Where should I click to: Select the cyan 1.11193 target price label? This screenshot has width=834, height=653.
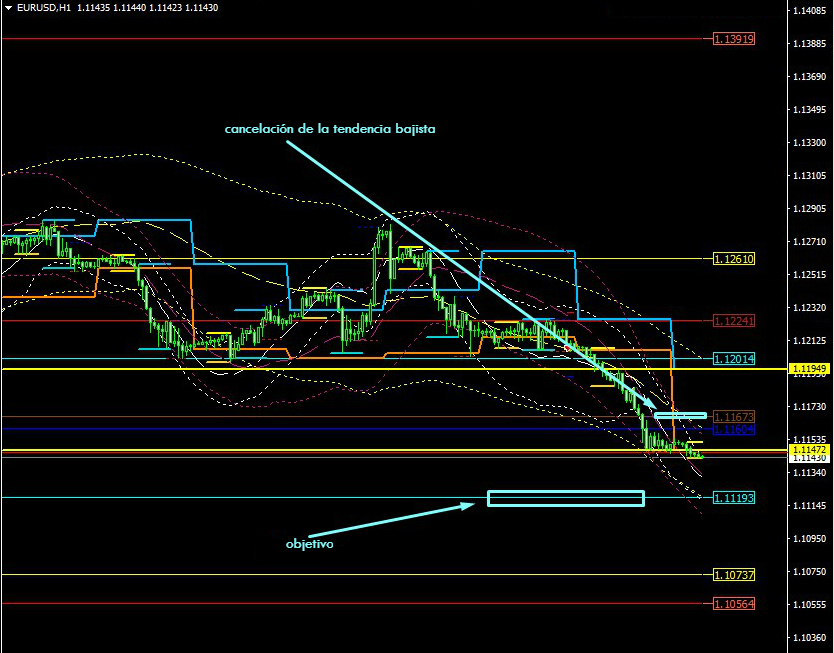point(733,497)
